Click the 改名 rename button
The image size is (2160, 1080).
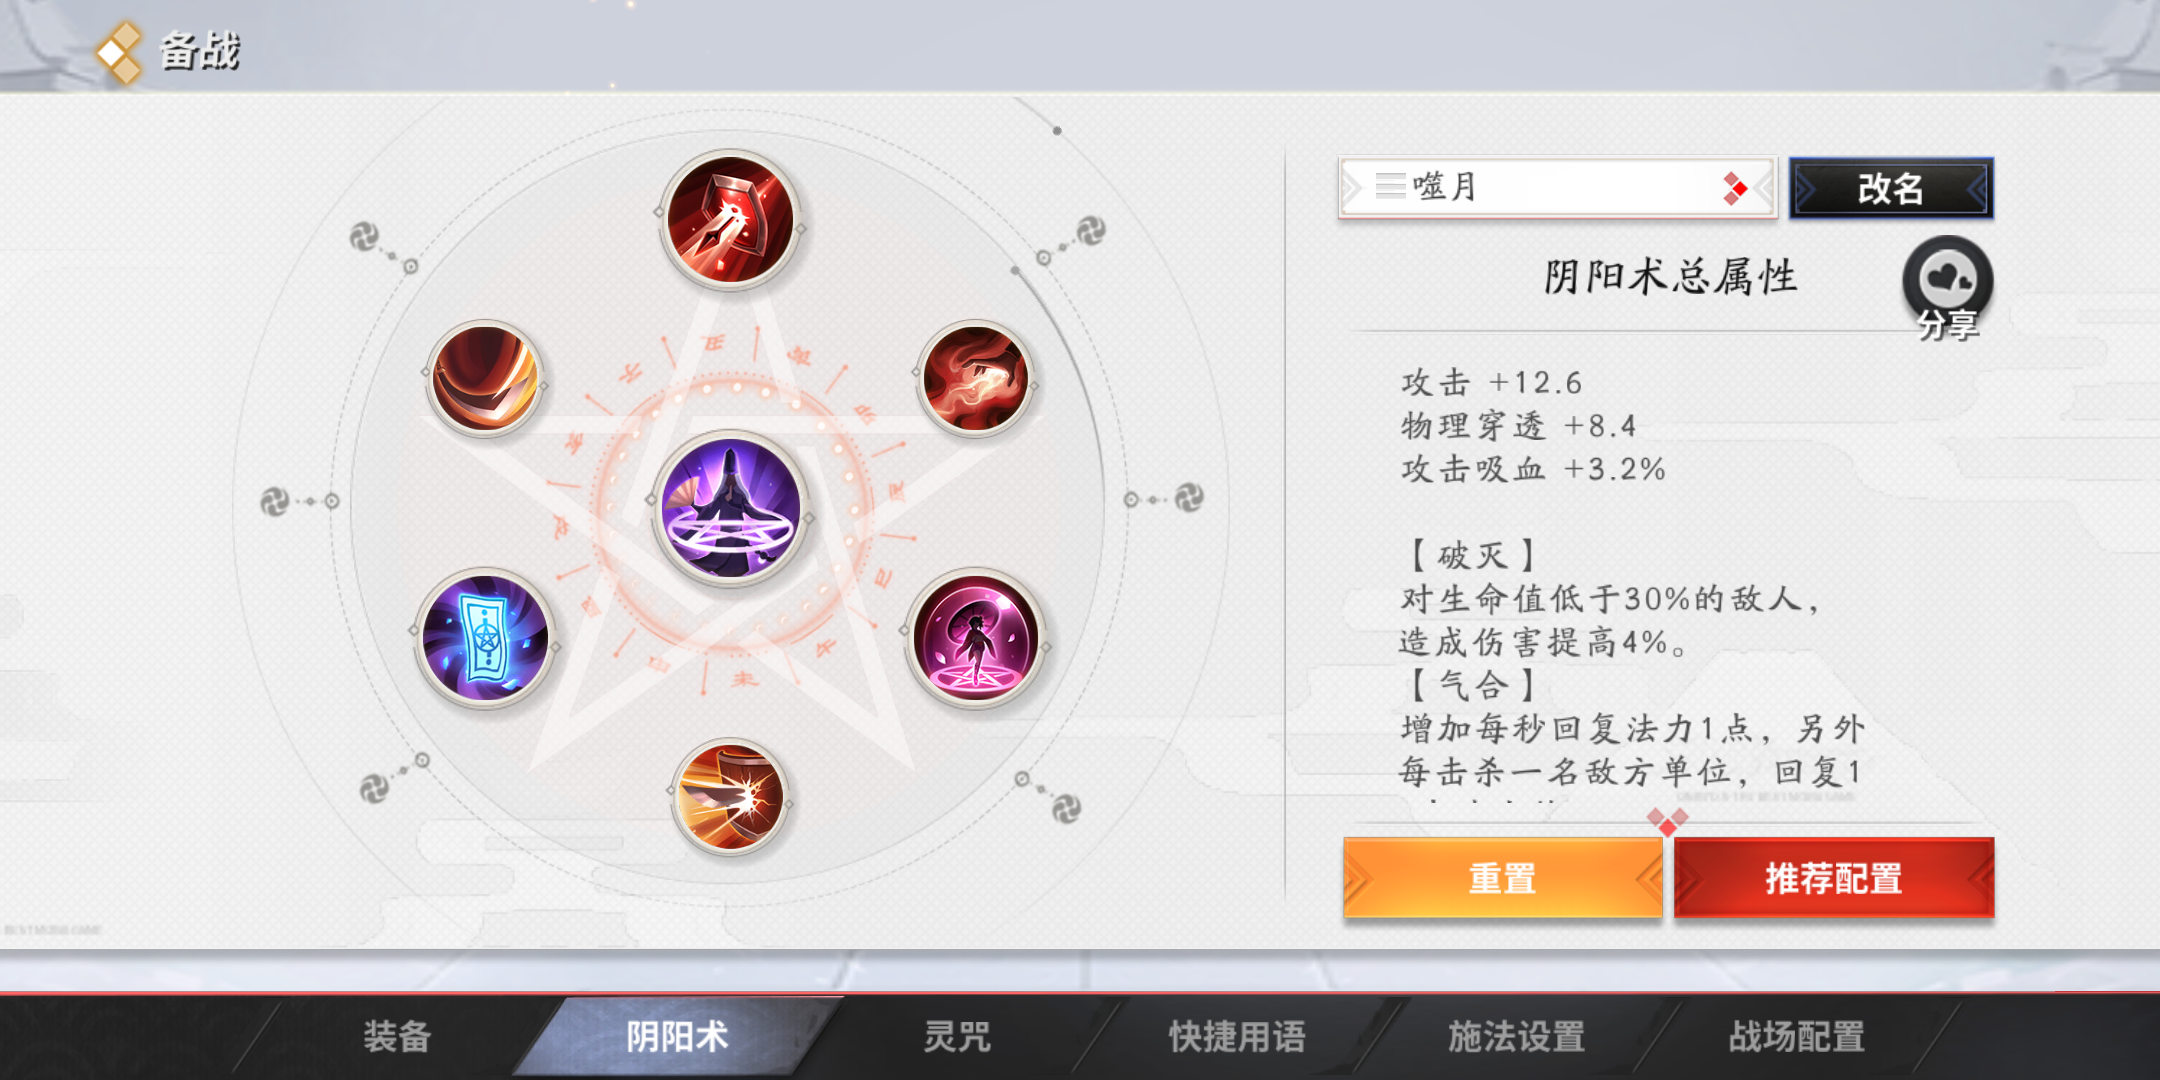(1891, 187)
